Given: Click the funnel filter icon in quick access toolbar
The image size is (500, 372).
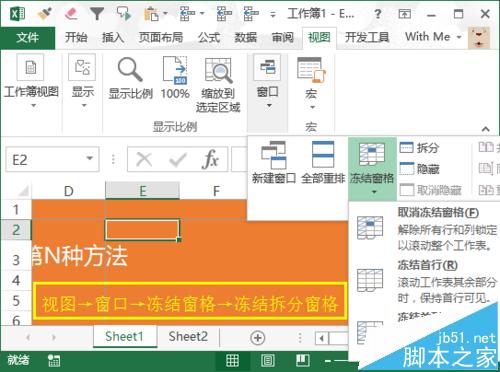Looking at the screenshot, I should pyautogui.click(x=97, y=14).
